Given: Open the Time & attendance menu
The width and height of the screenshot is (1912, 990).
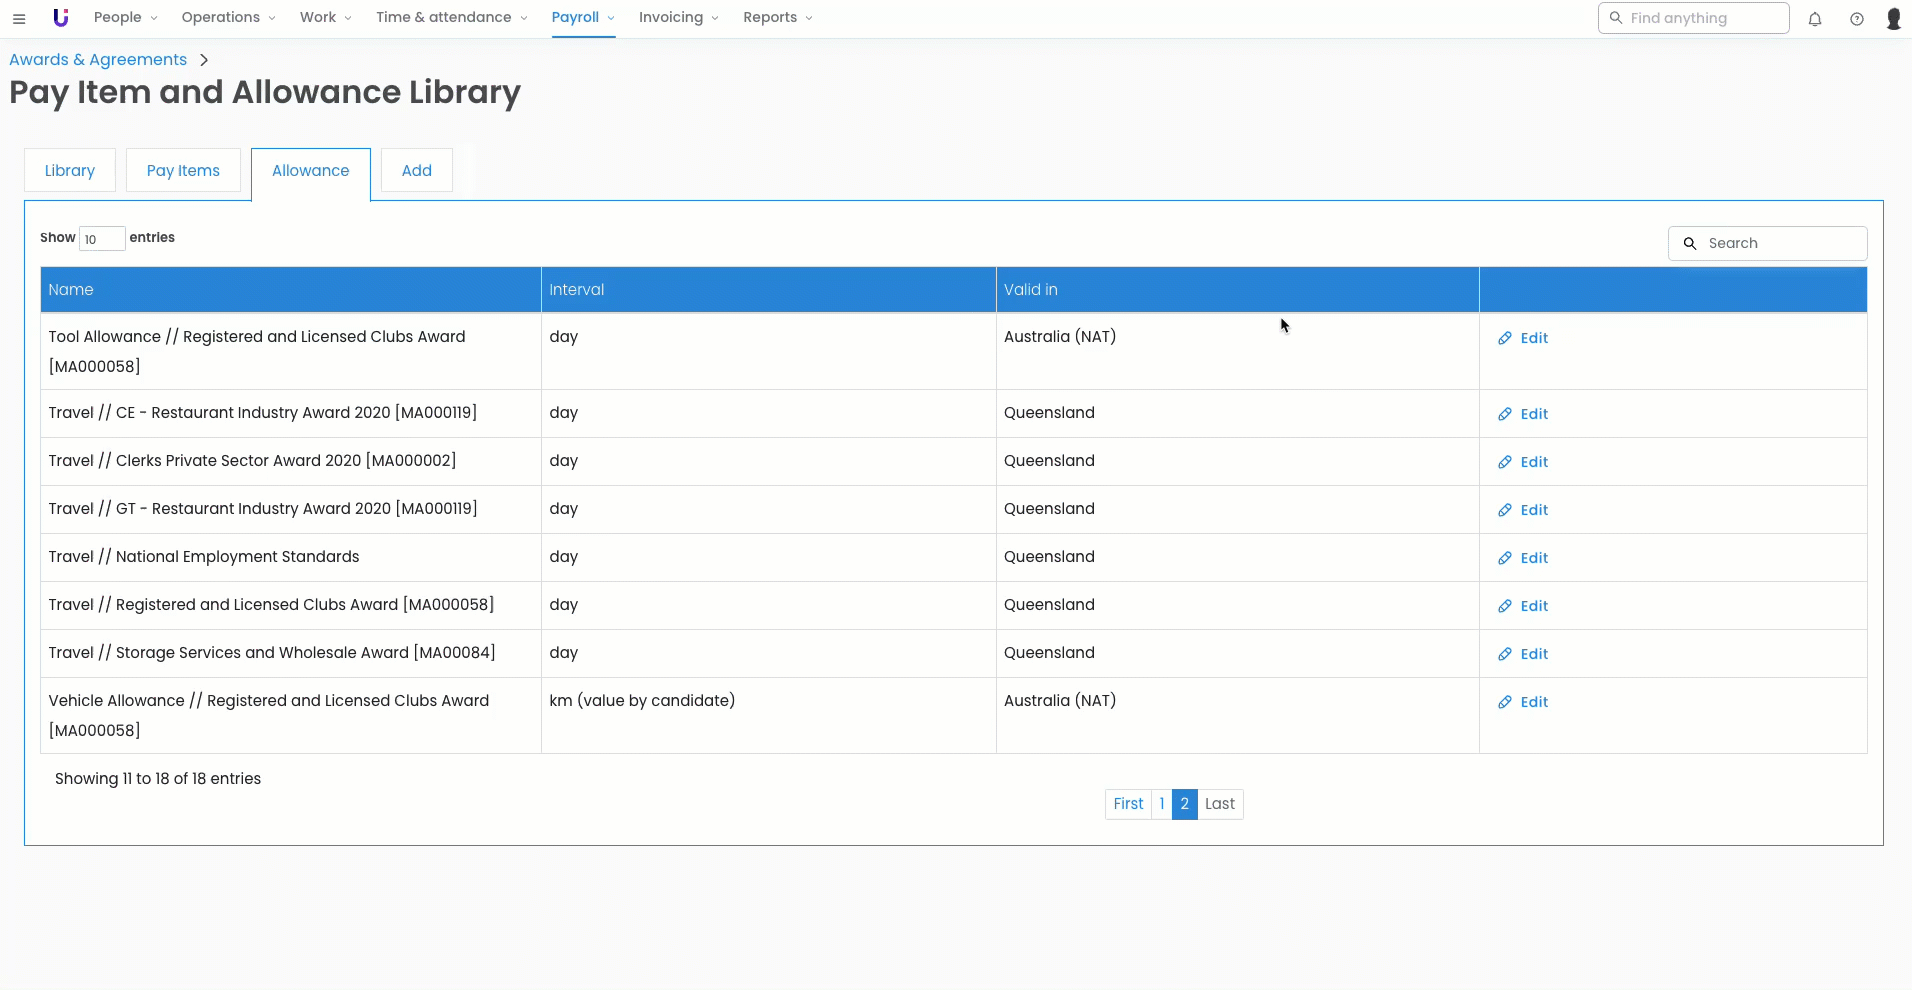Looking at the screenshot, I should coord(451,18).
